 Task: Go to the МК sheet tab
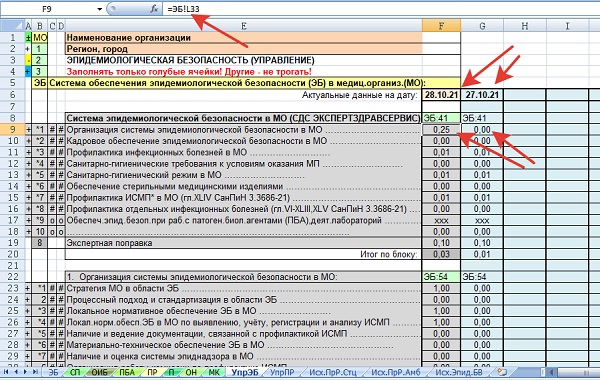214,372
